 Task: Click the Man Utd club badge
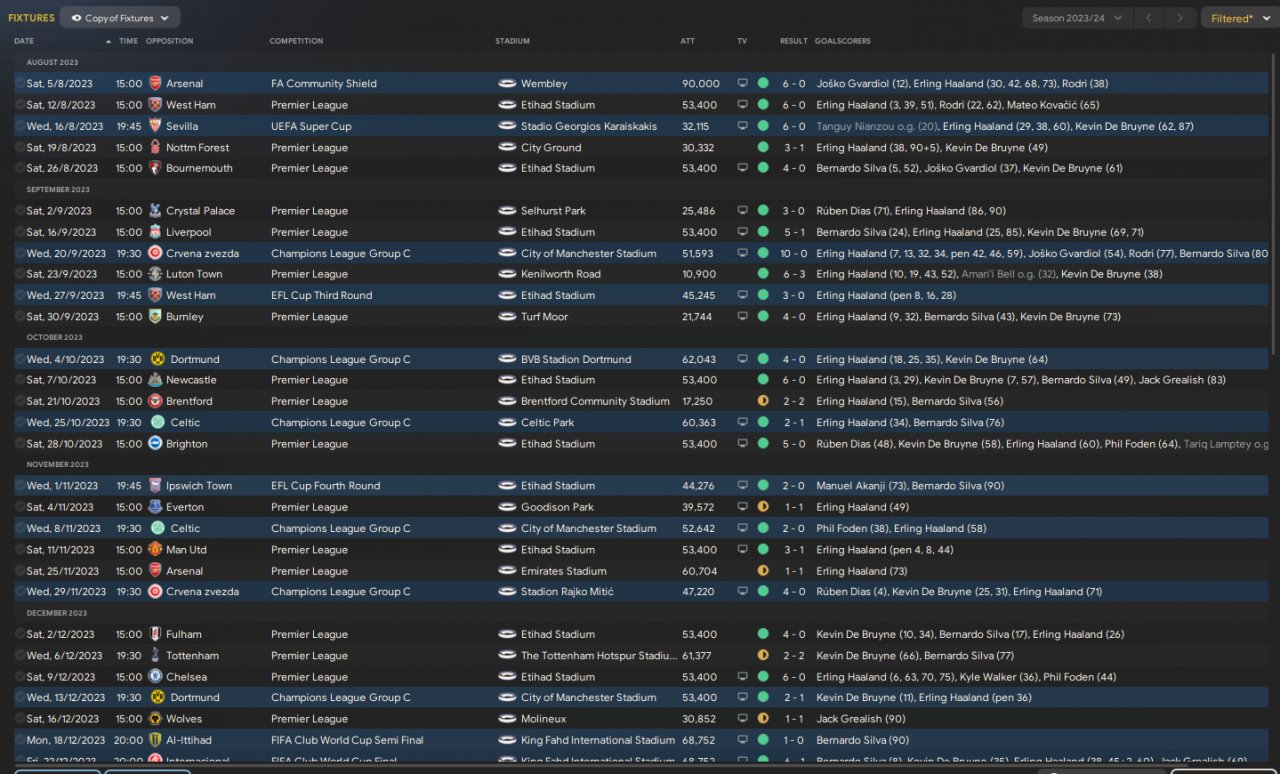(155, 550)
